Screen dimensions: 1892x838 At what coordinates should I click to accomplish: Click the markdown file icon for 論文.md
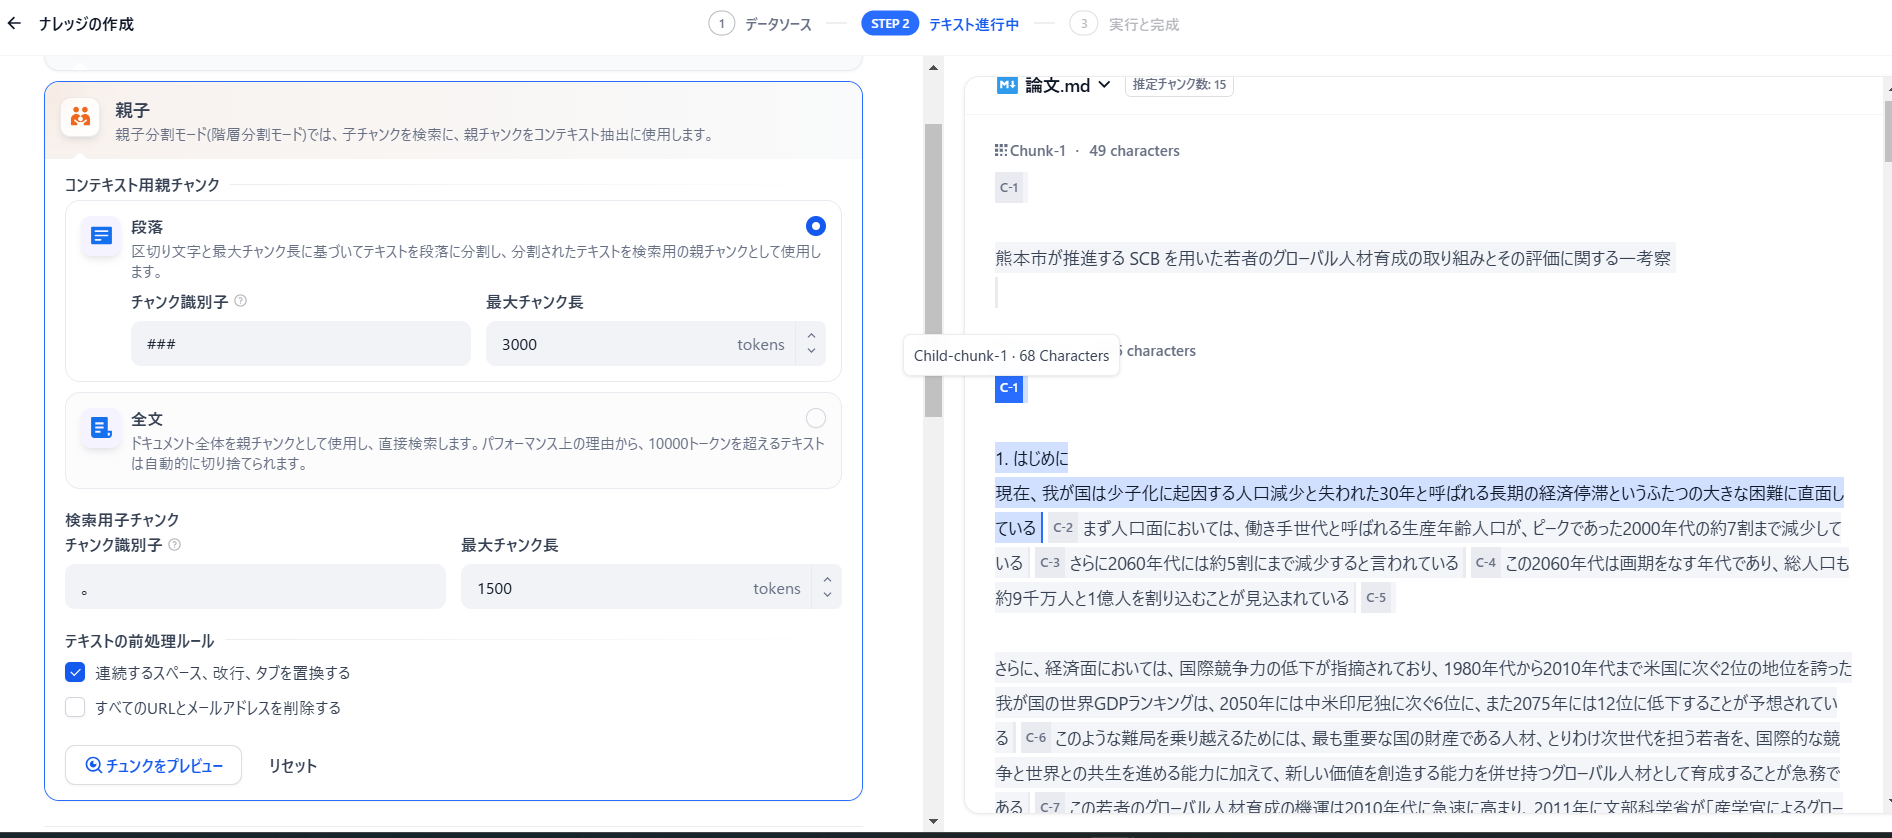(x=1007, y=85)
